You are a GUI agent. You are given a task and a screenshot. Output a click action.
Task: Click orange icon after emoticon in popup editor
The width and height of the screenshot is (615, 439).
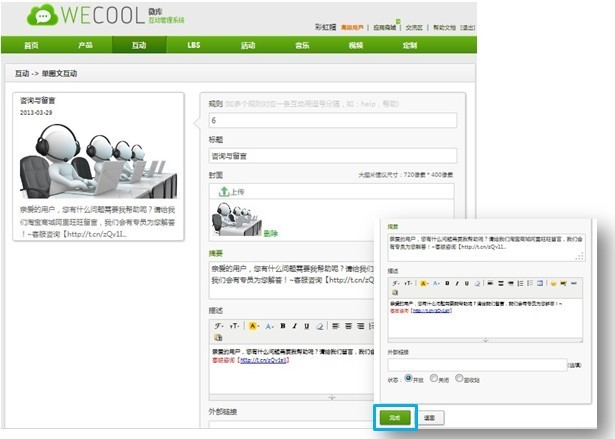pyautogui.click(x=564, y=283)
